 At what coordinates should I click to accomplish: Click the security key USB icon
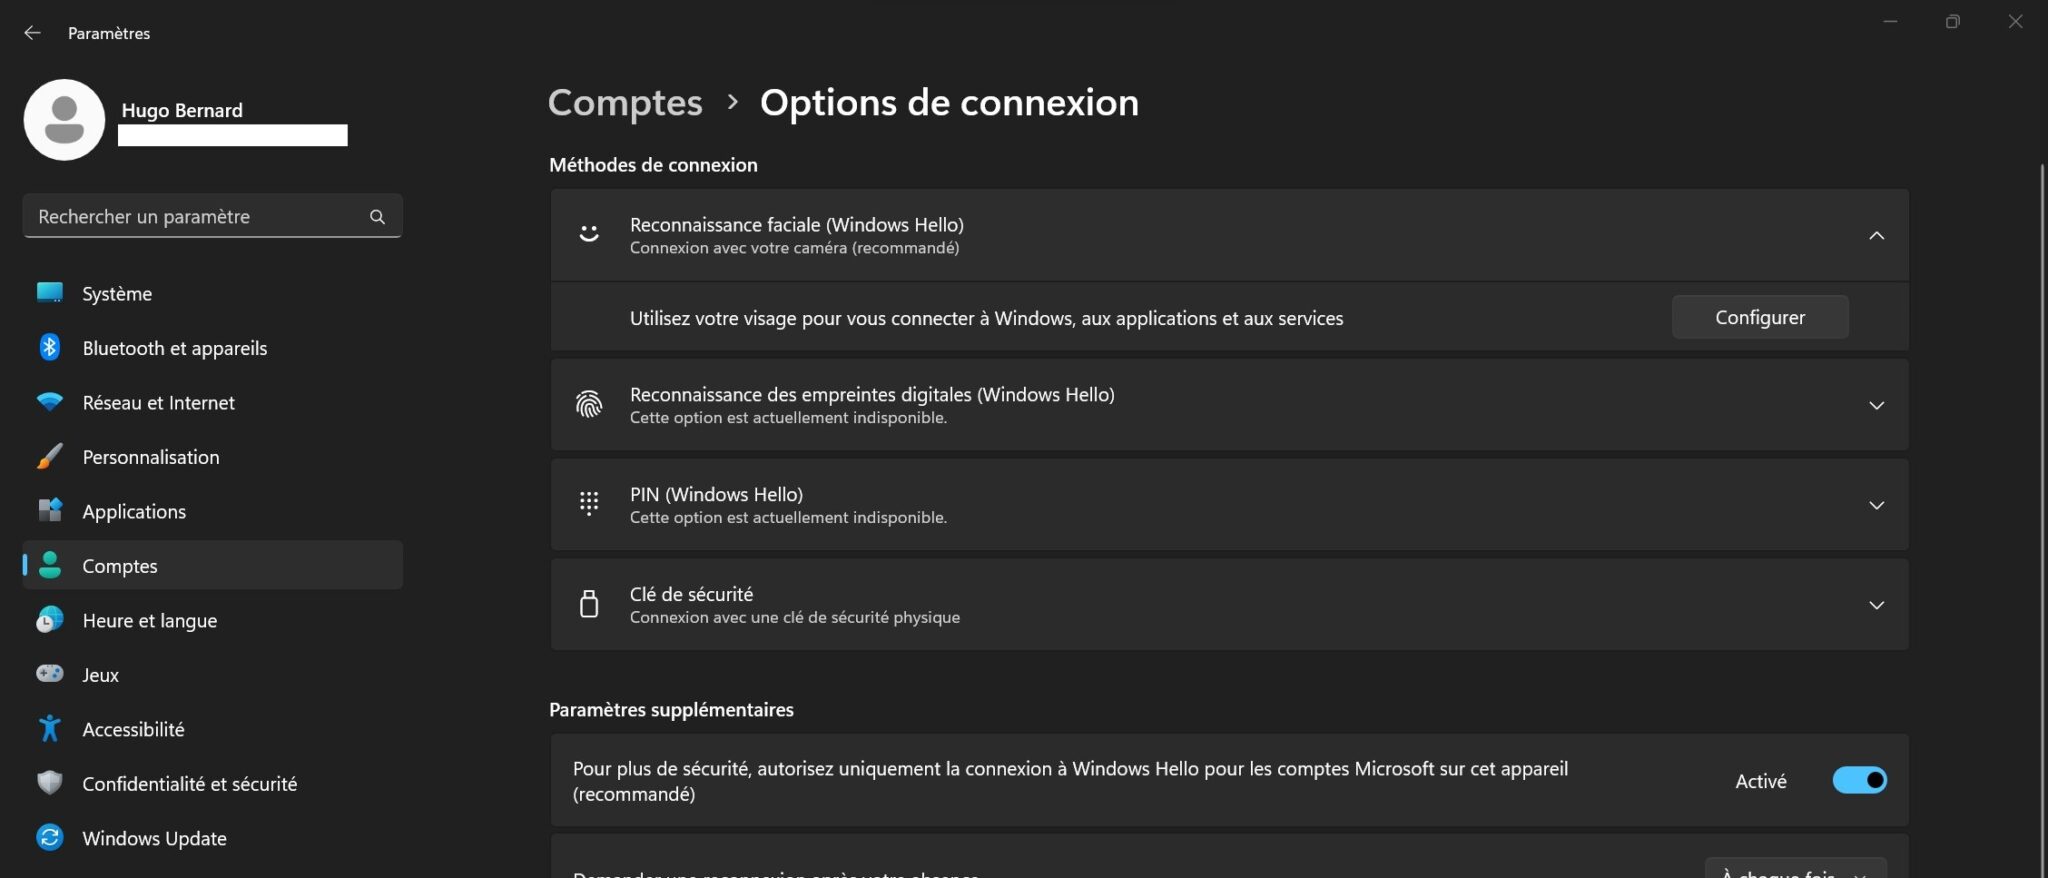point(589,604)
